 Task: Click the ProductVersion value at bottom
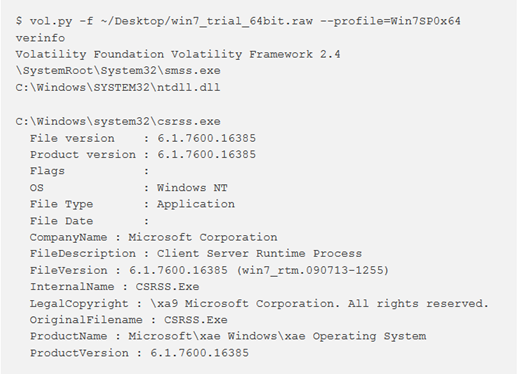coord(199,353)
